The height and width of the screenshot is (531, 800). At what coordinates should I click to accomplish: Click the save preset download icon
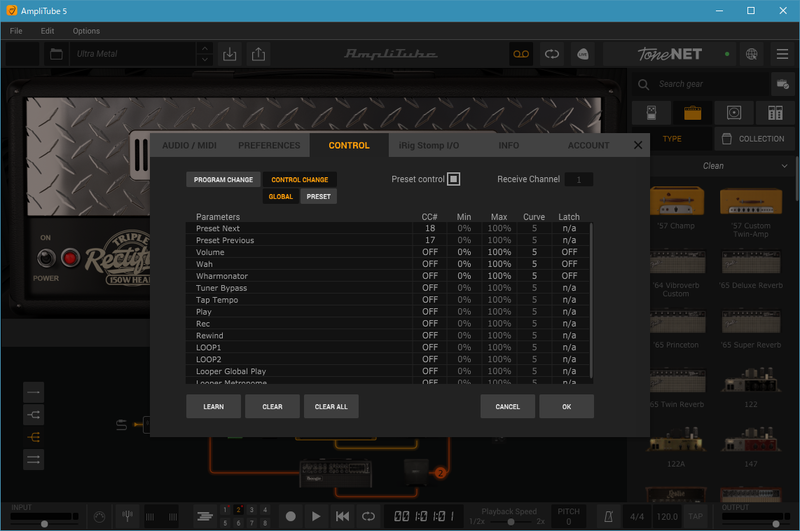click(230, 54)
